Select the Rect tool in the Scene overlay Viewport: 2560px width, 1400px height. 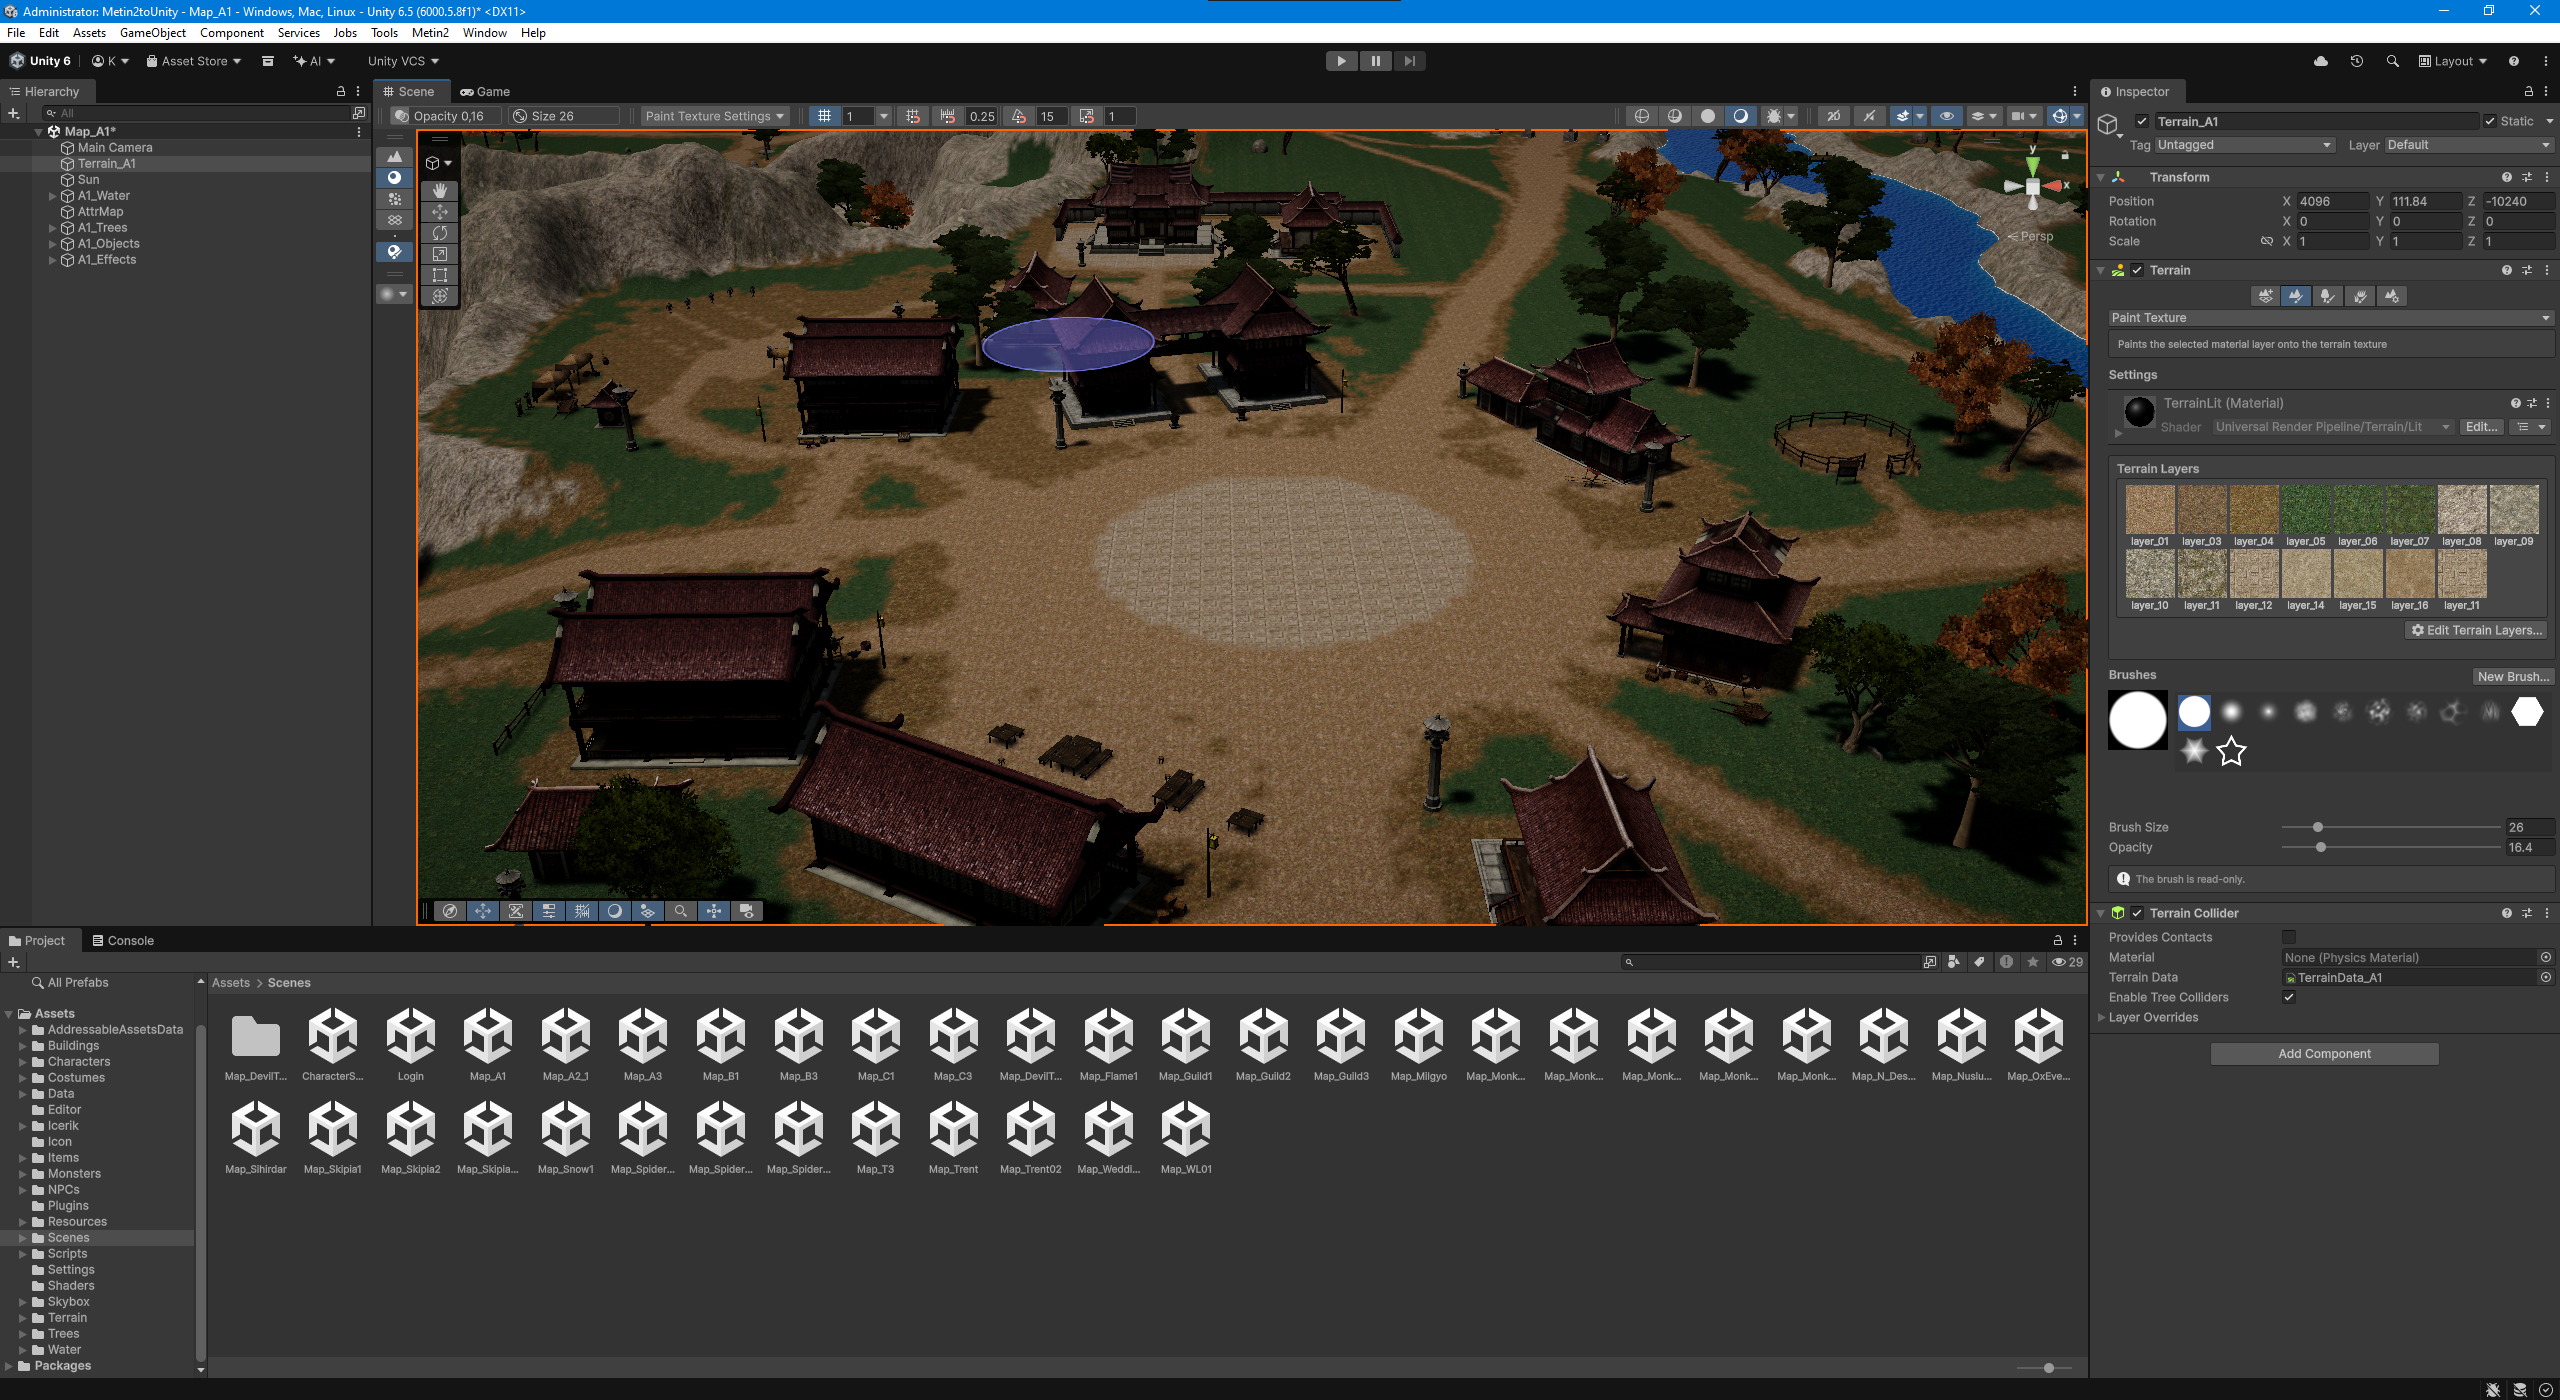point(440,275)
